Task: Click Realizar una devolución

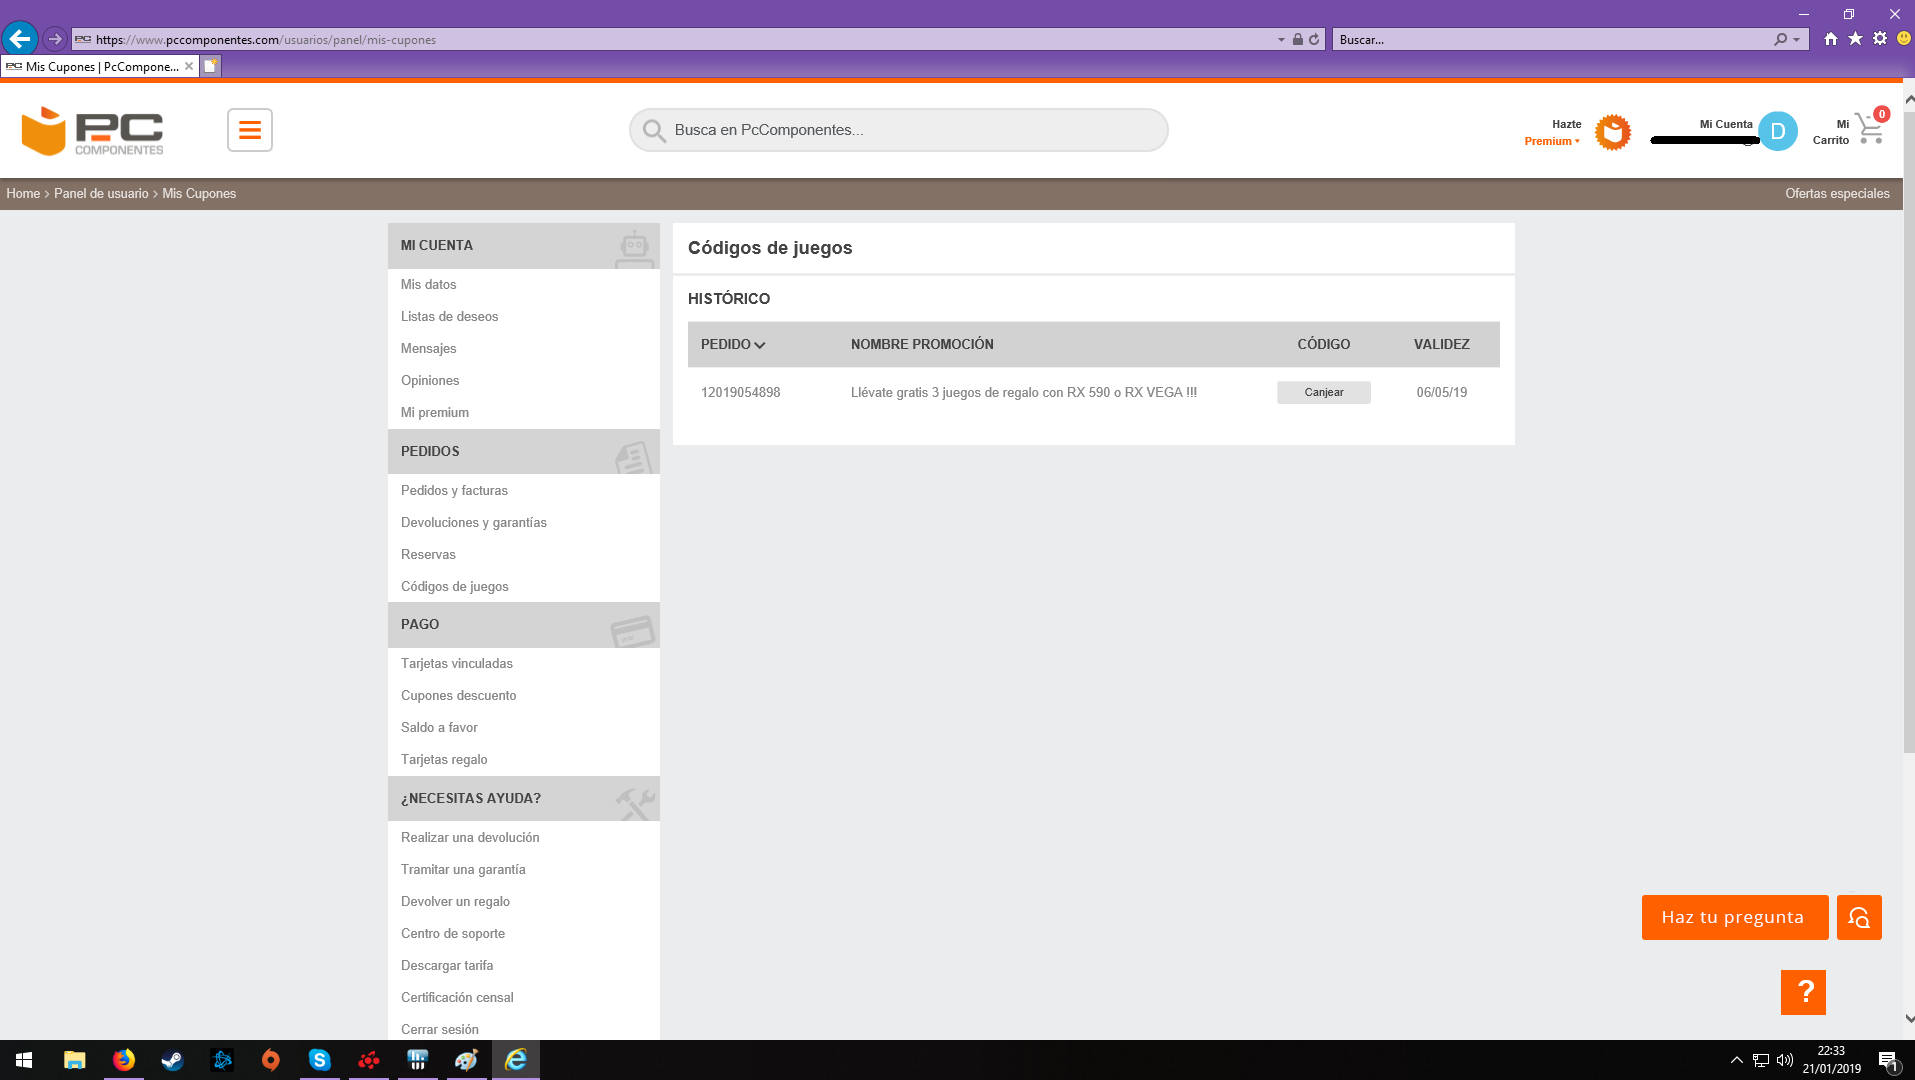Action: (470, 837)
